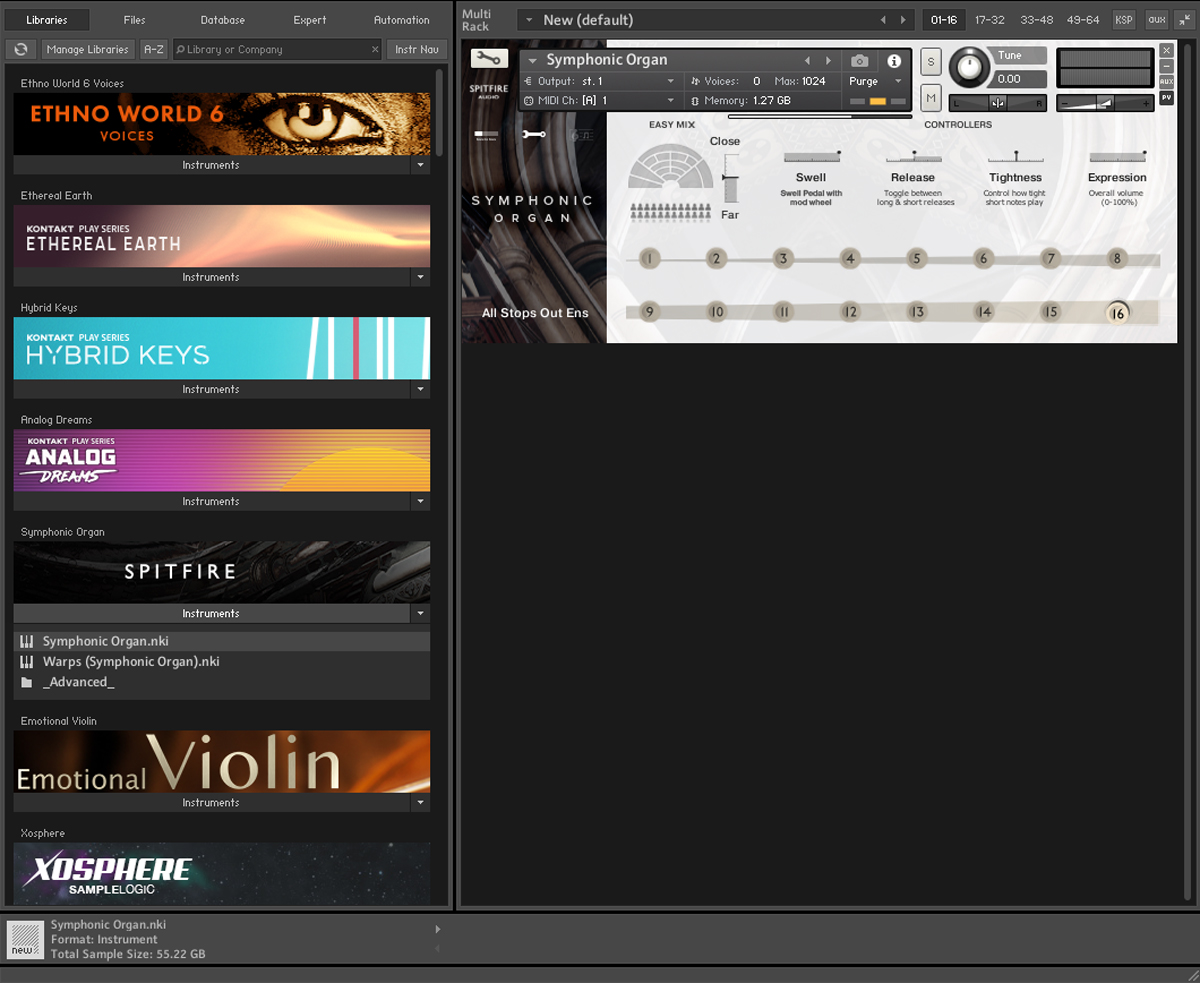The image size is (1200, 983).
Task: Load the next multi with the right arrow
Action: tap(903, 20)
